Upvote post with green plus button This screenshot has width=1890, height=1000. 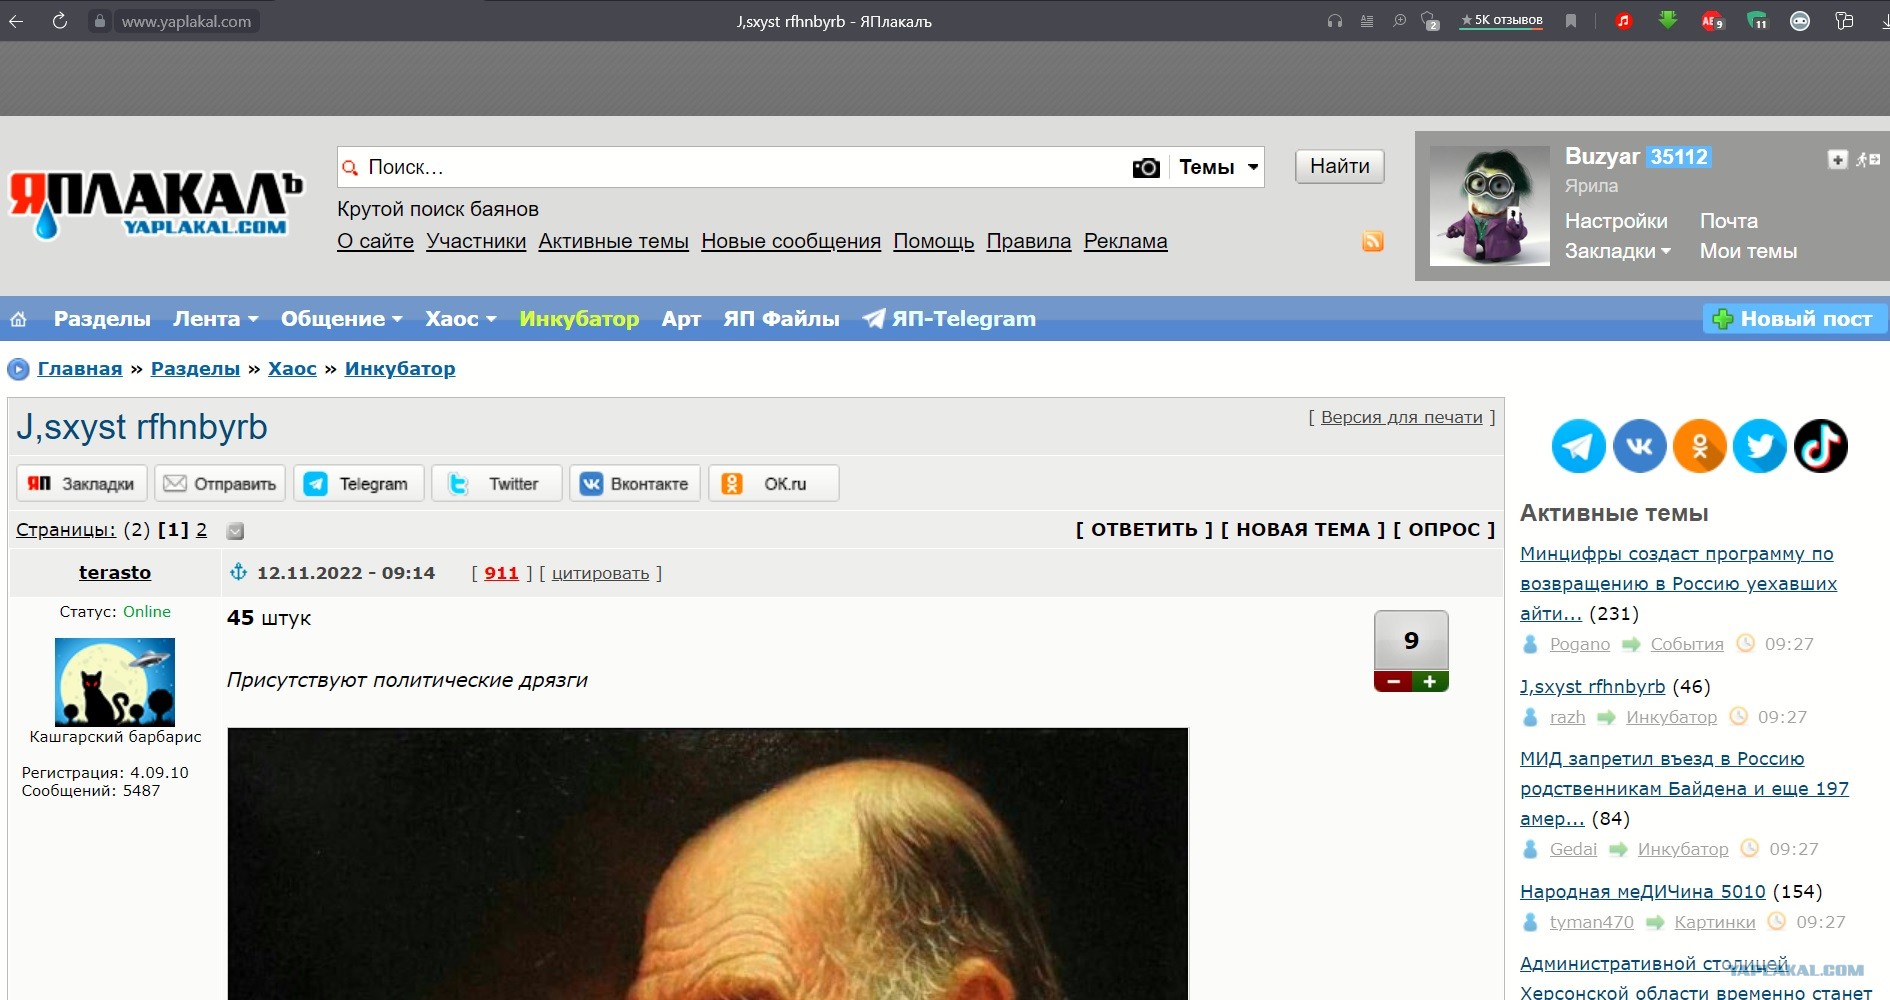coord(1430,682)
